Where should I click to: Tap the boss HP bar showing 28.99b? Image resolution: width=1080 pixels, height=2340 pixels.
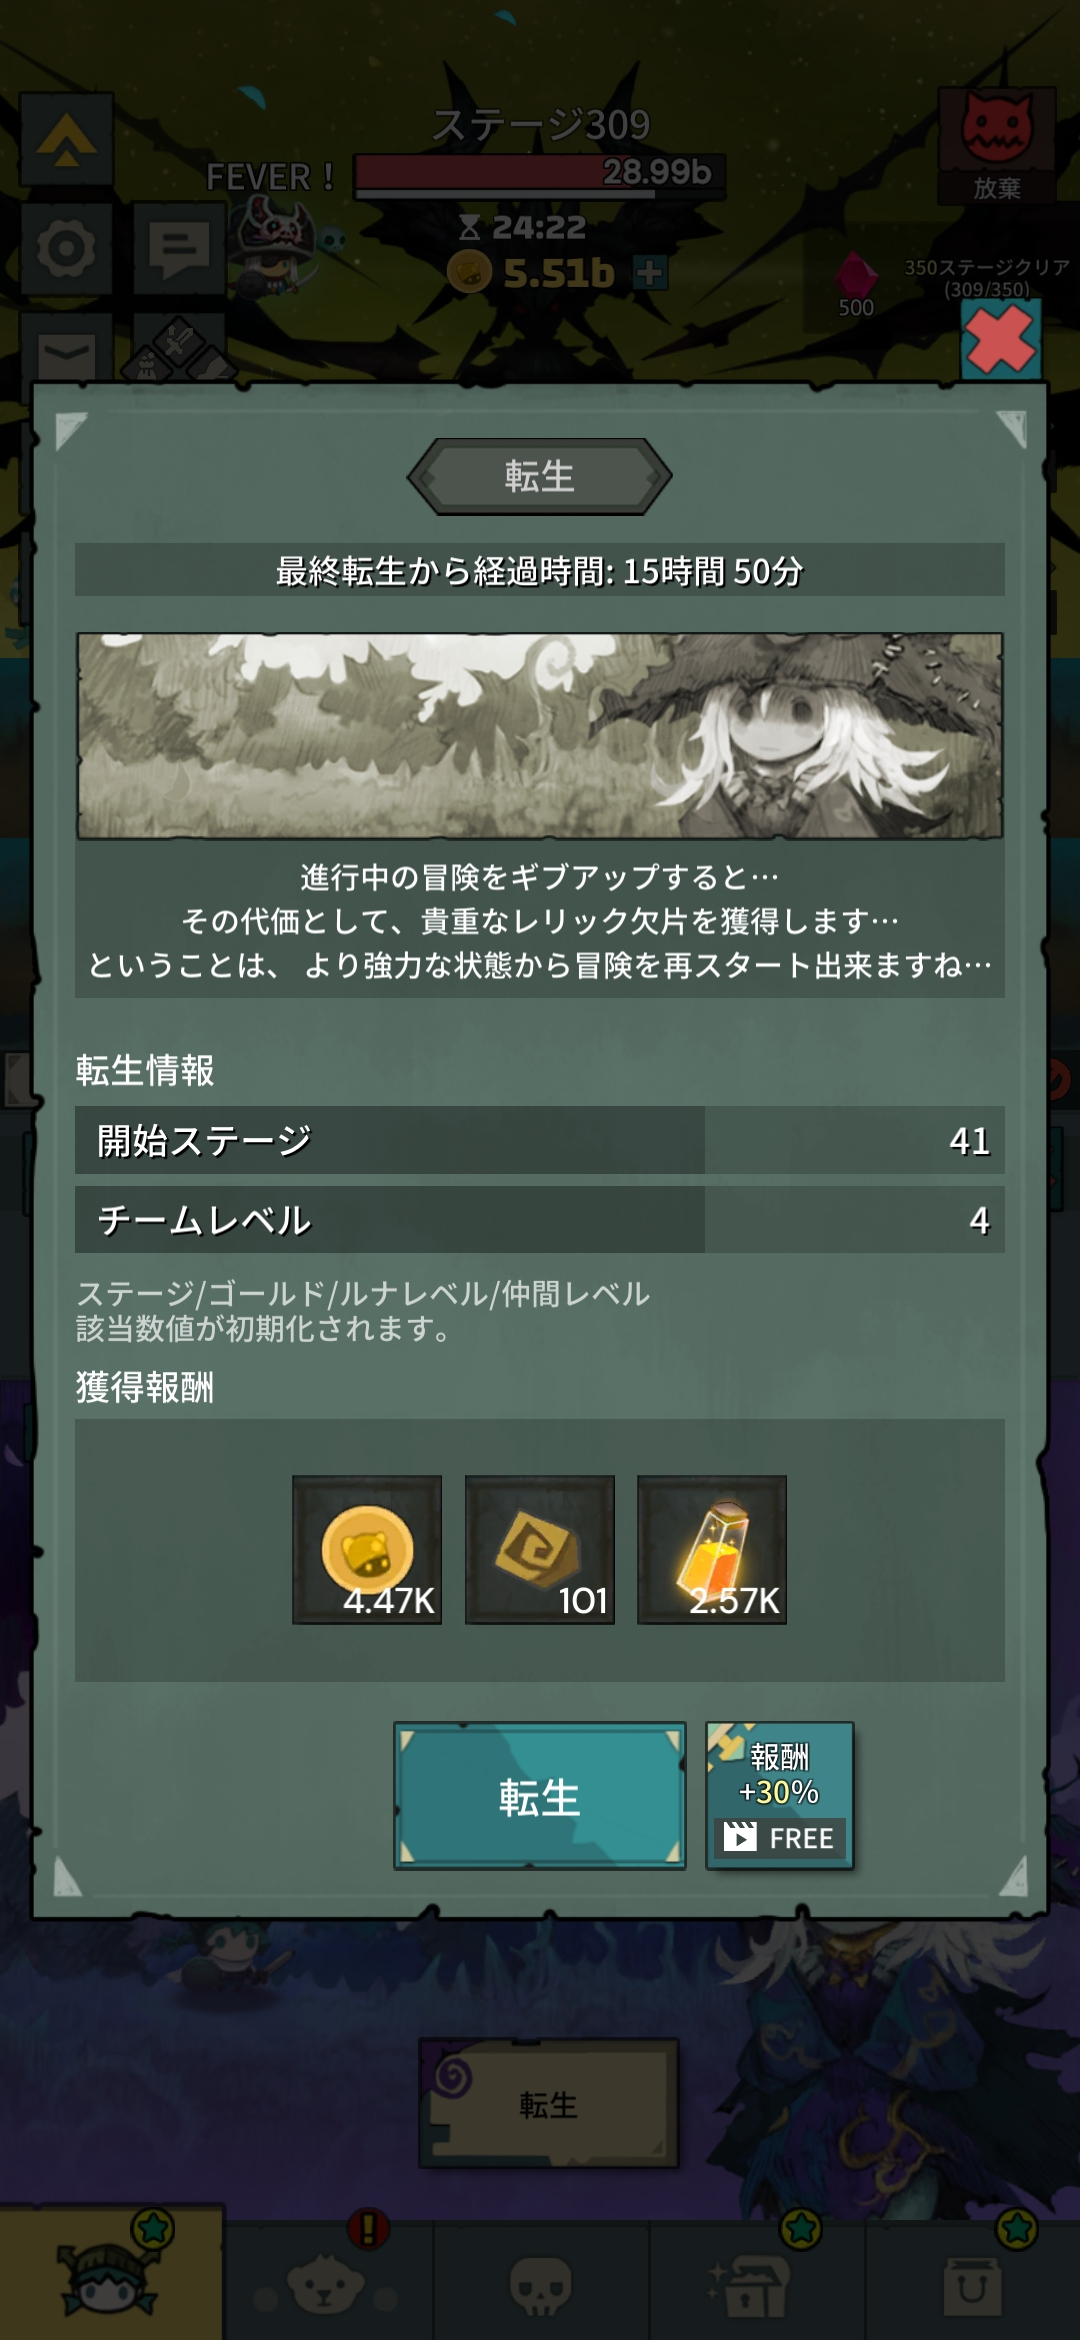click(540, 174)
